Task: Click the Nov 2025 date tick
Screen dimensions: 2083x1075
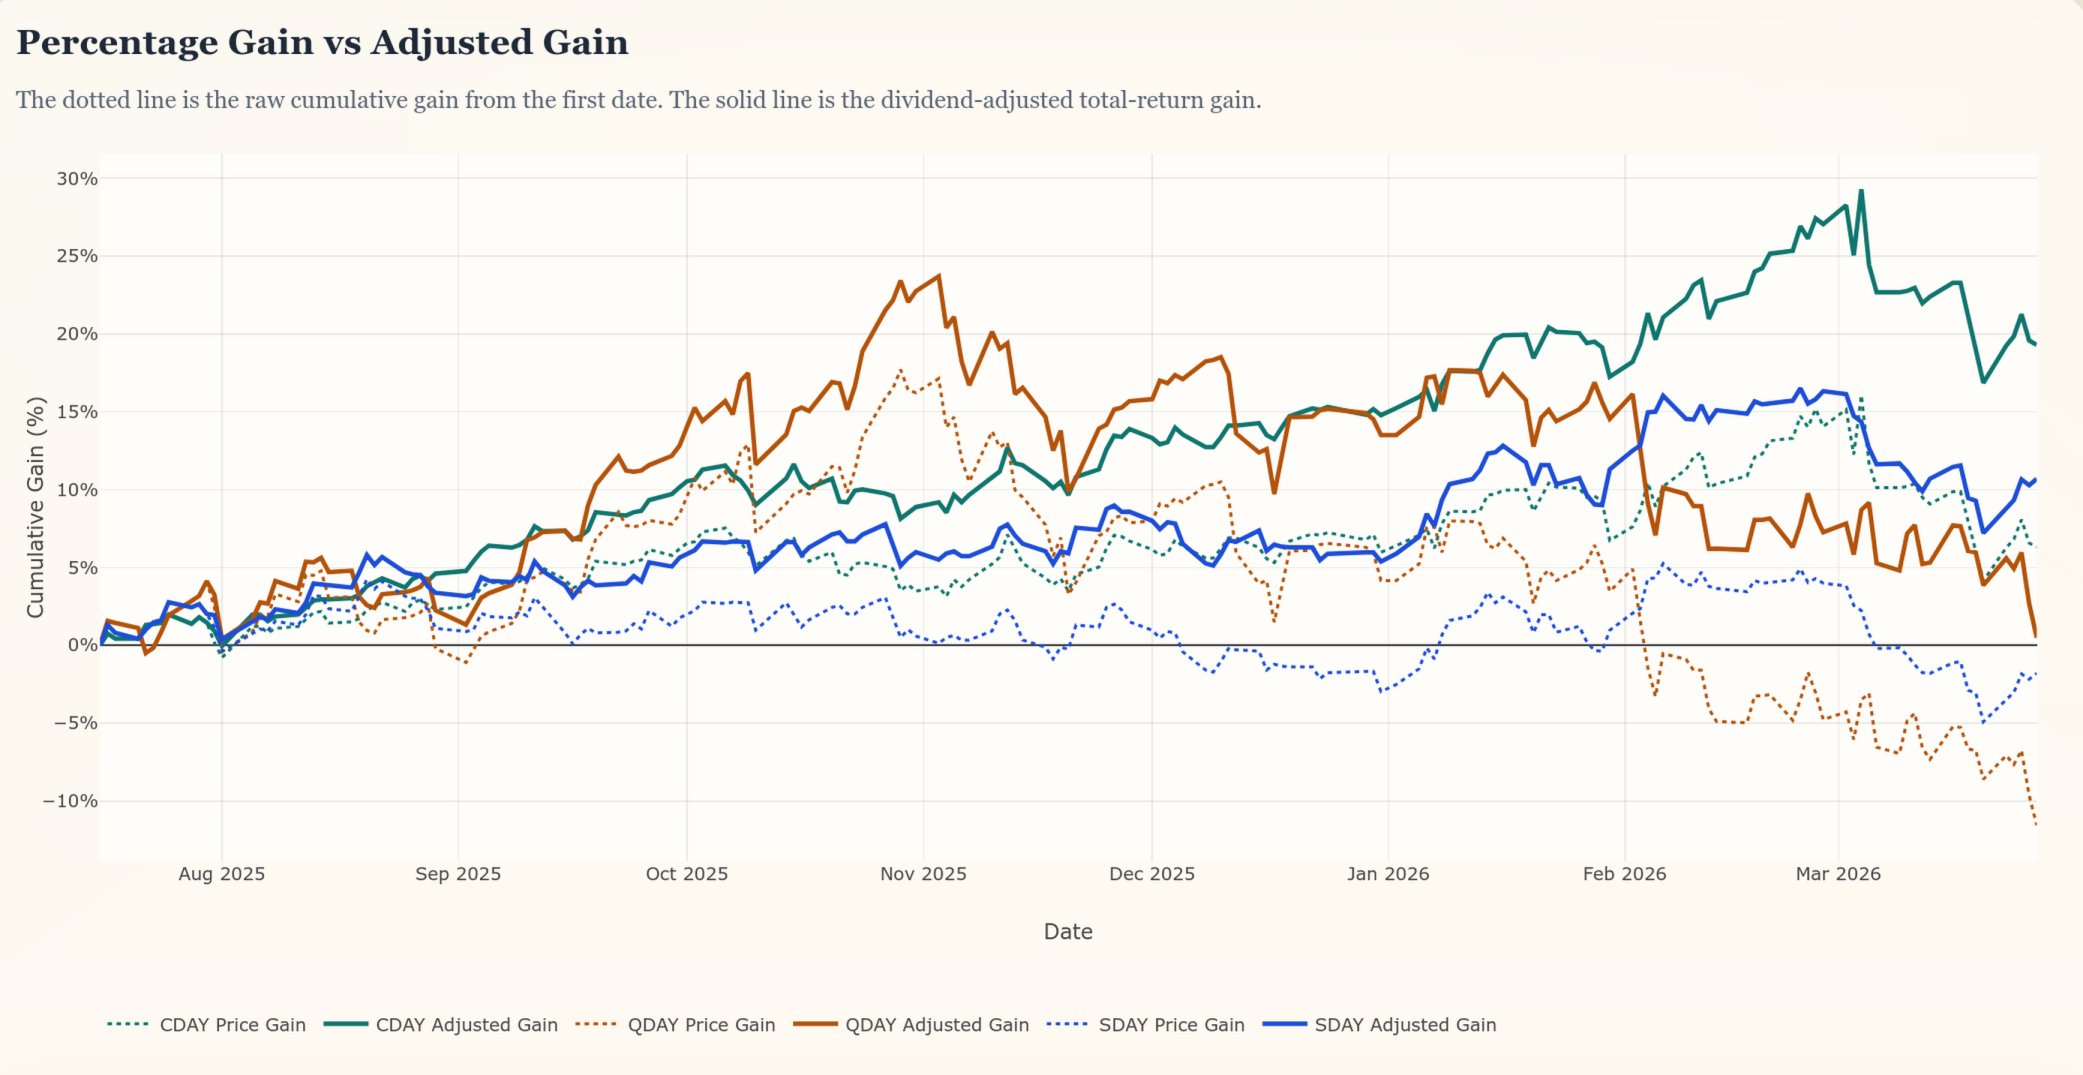Action: tap(923, 874)
